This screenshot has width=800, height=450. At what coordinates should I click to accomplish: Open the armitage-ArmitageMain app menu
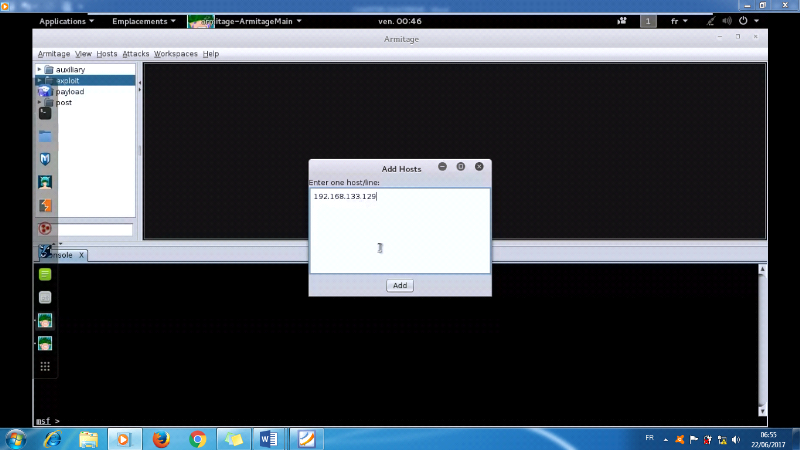pyautogui.click(x=245, y=21)
